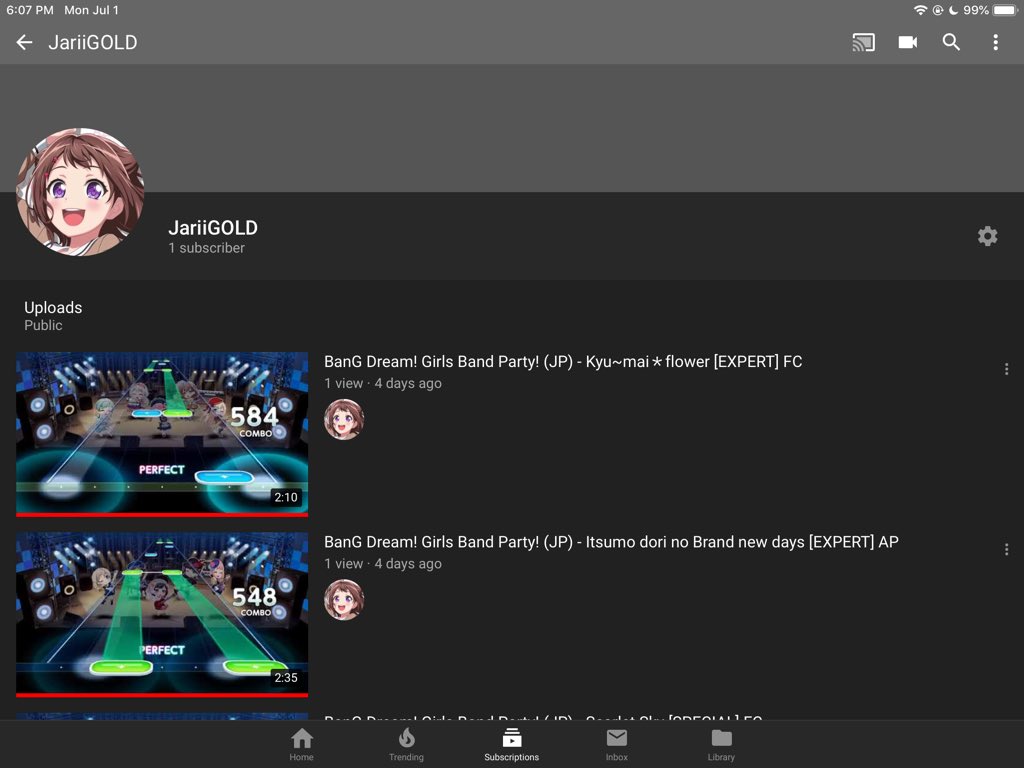
Task: Tap the back arrow beside JariiGOLD
Action: [x=24, y=42]
